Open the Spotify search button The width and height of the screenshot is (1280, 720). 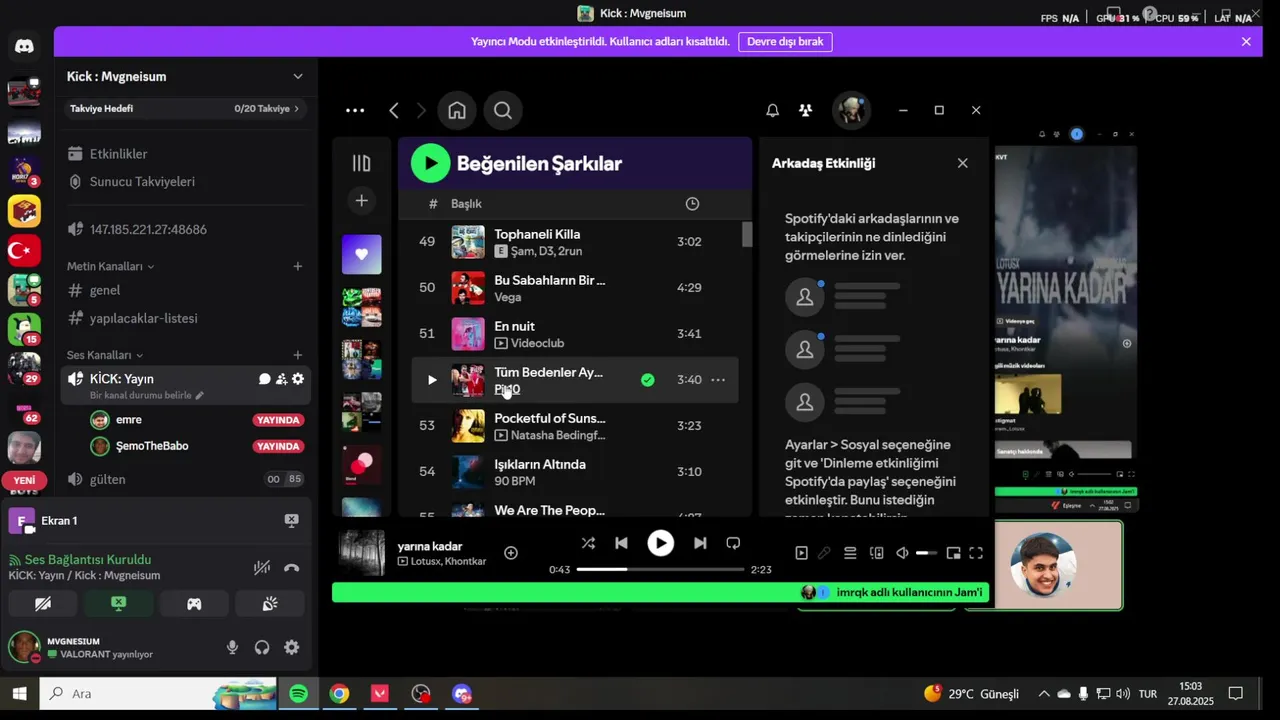pyautogui.click(x=503, y=111)
